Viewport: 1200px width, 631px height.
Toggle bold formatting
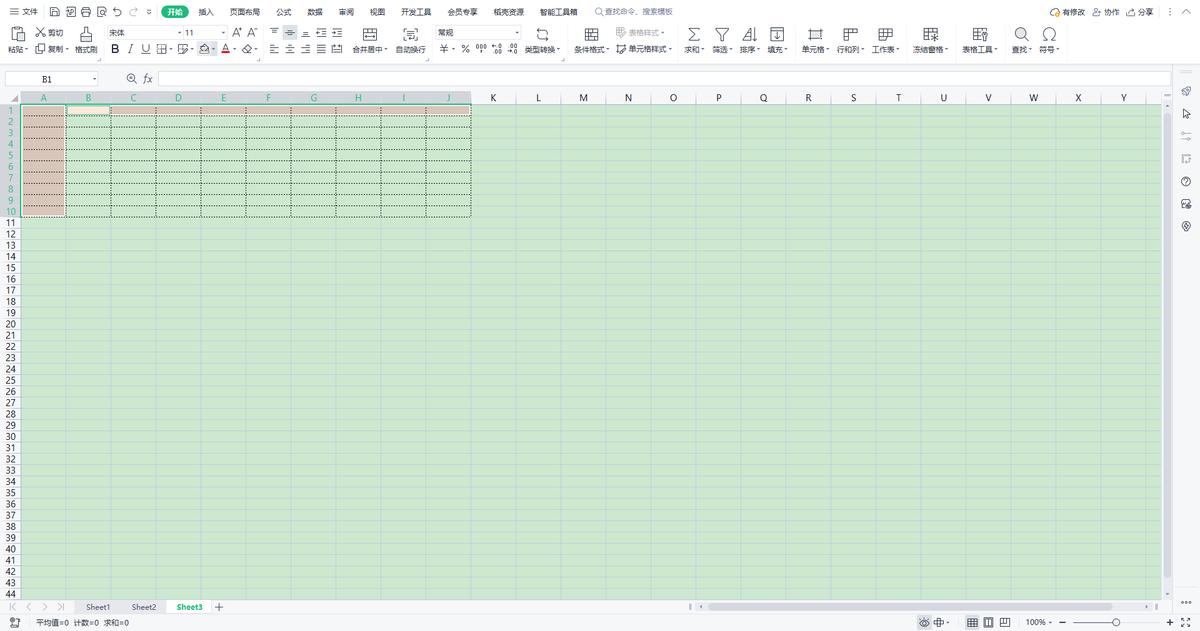(115, 49)
